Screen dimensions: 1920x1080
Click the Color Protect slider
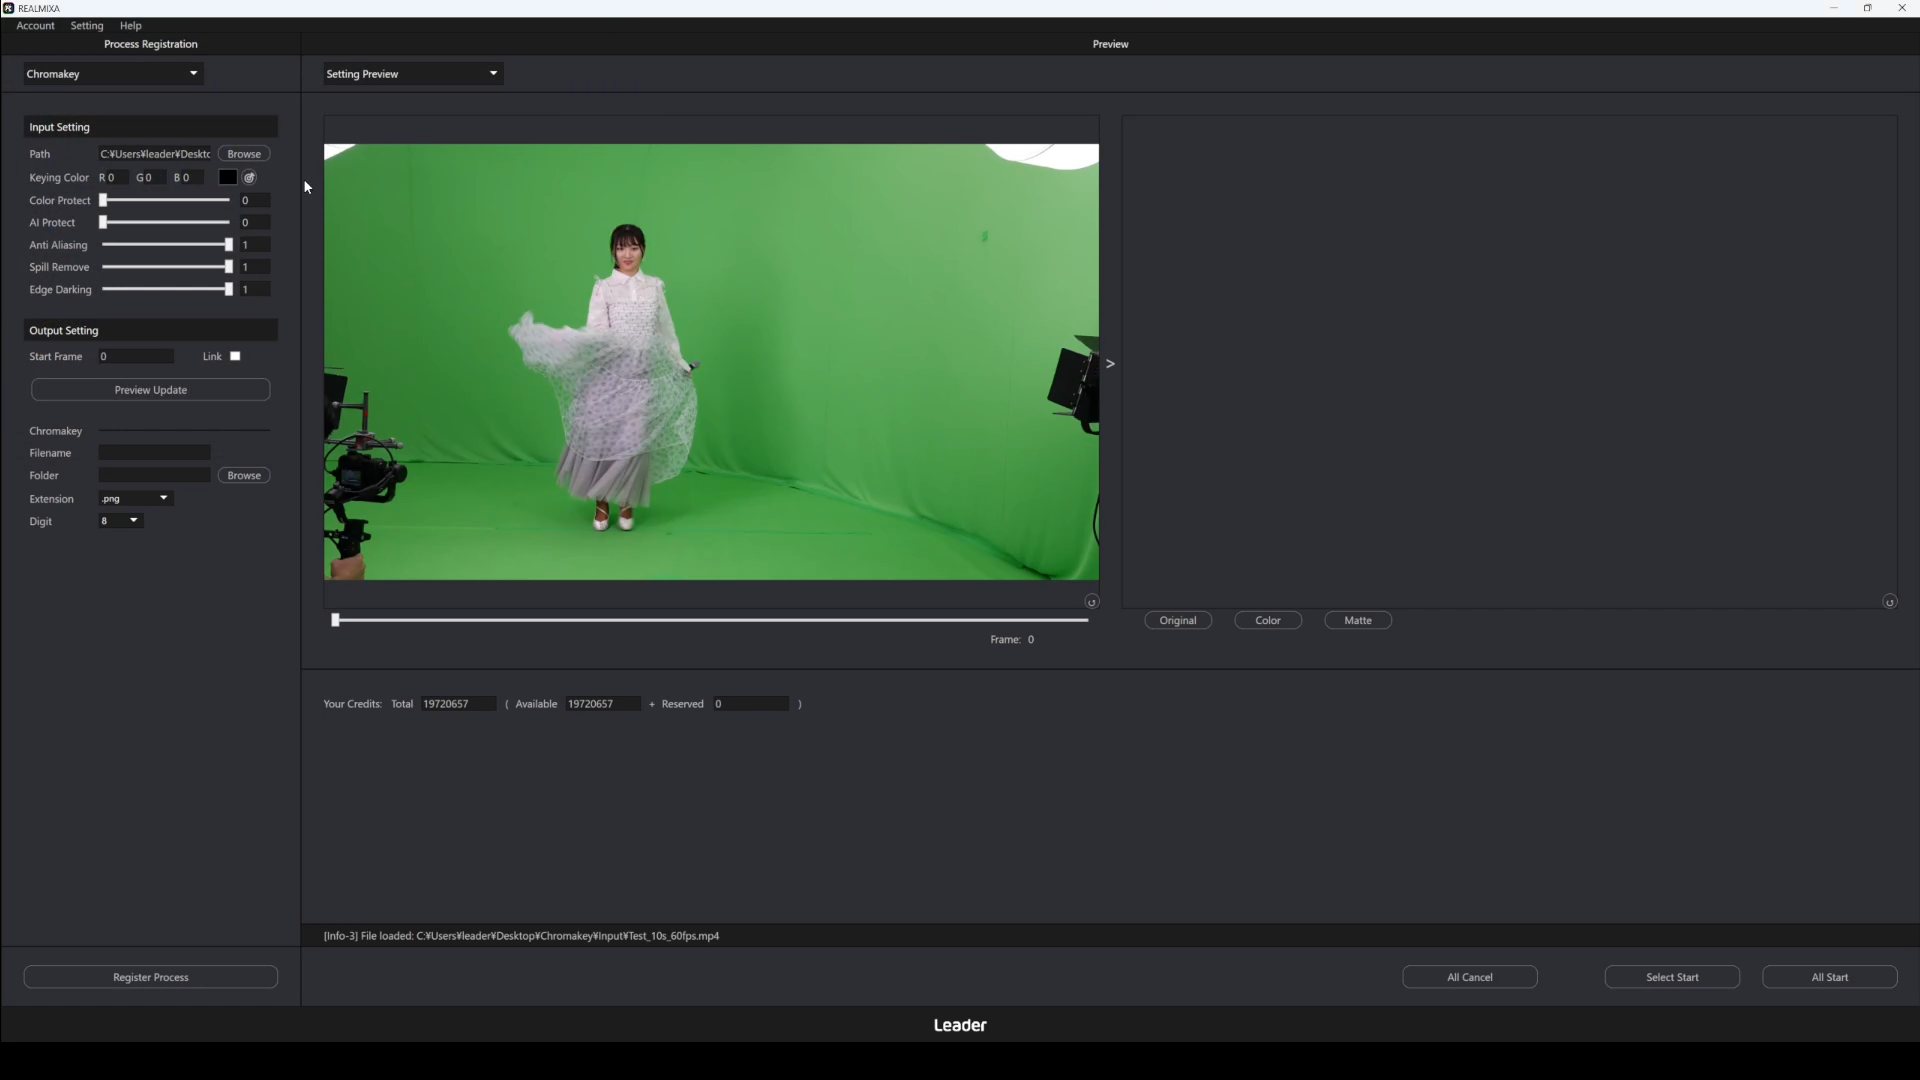pos(166,200)
